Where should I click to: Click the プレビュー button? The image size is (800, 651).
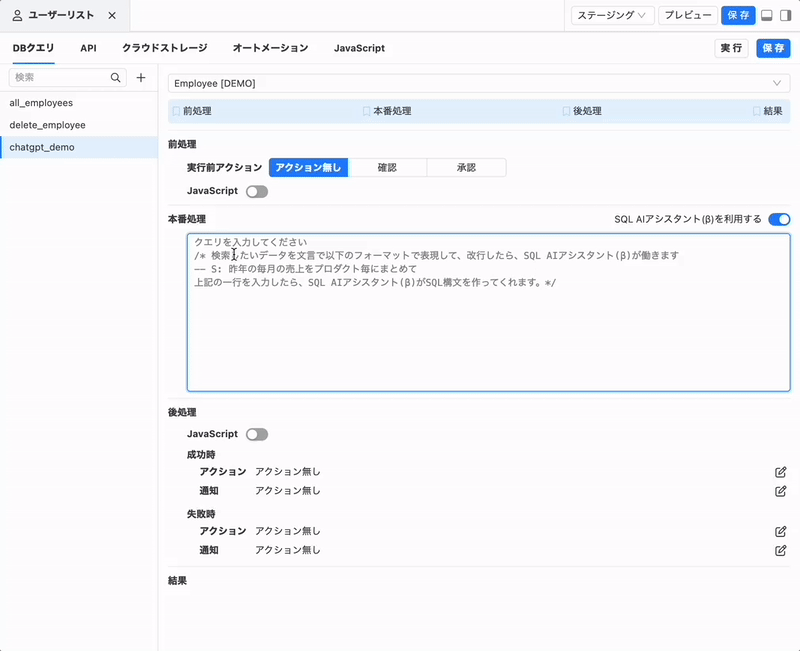688,15
